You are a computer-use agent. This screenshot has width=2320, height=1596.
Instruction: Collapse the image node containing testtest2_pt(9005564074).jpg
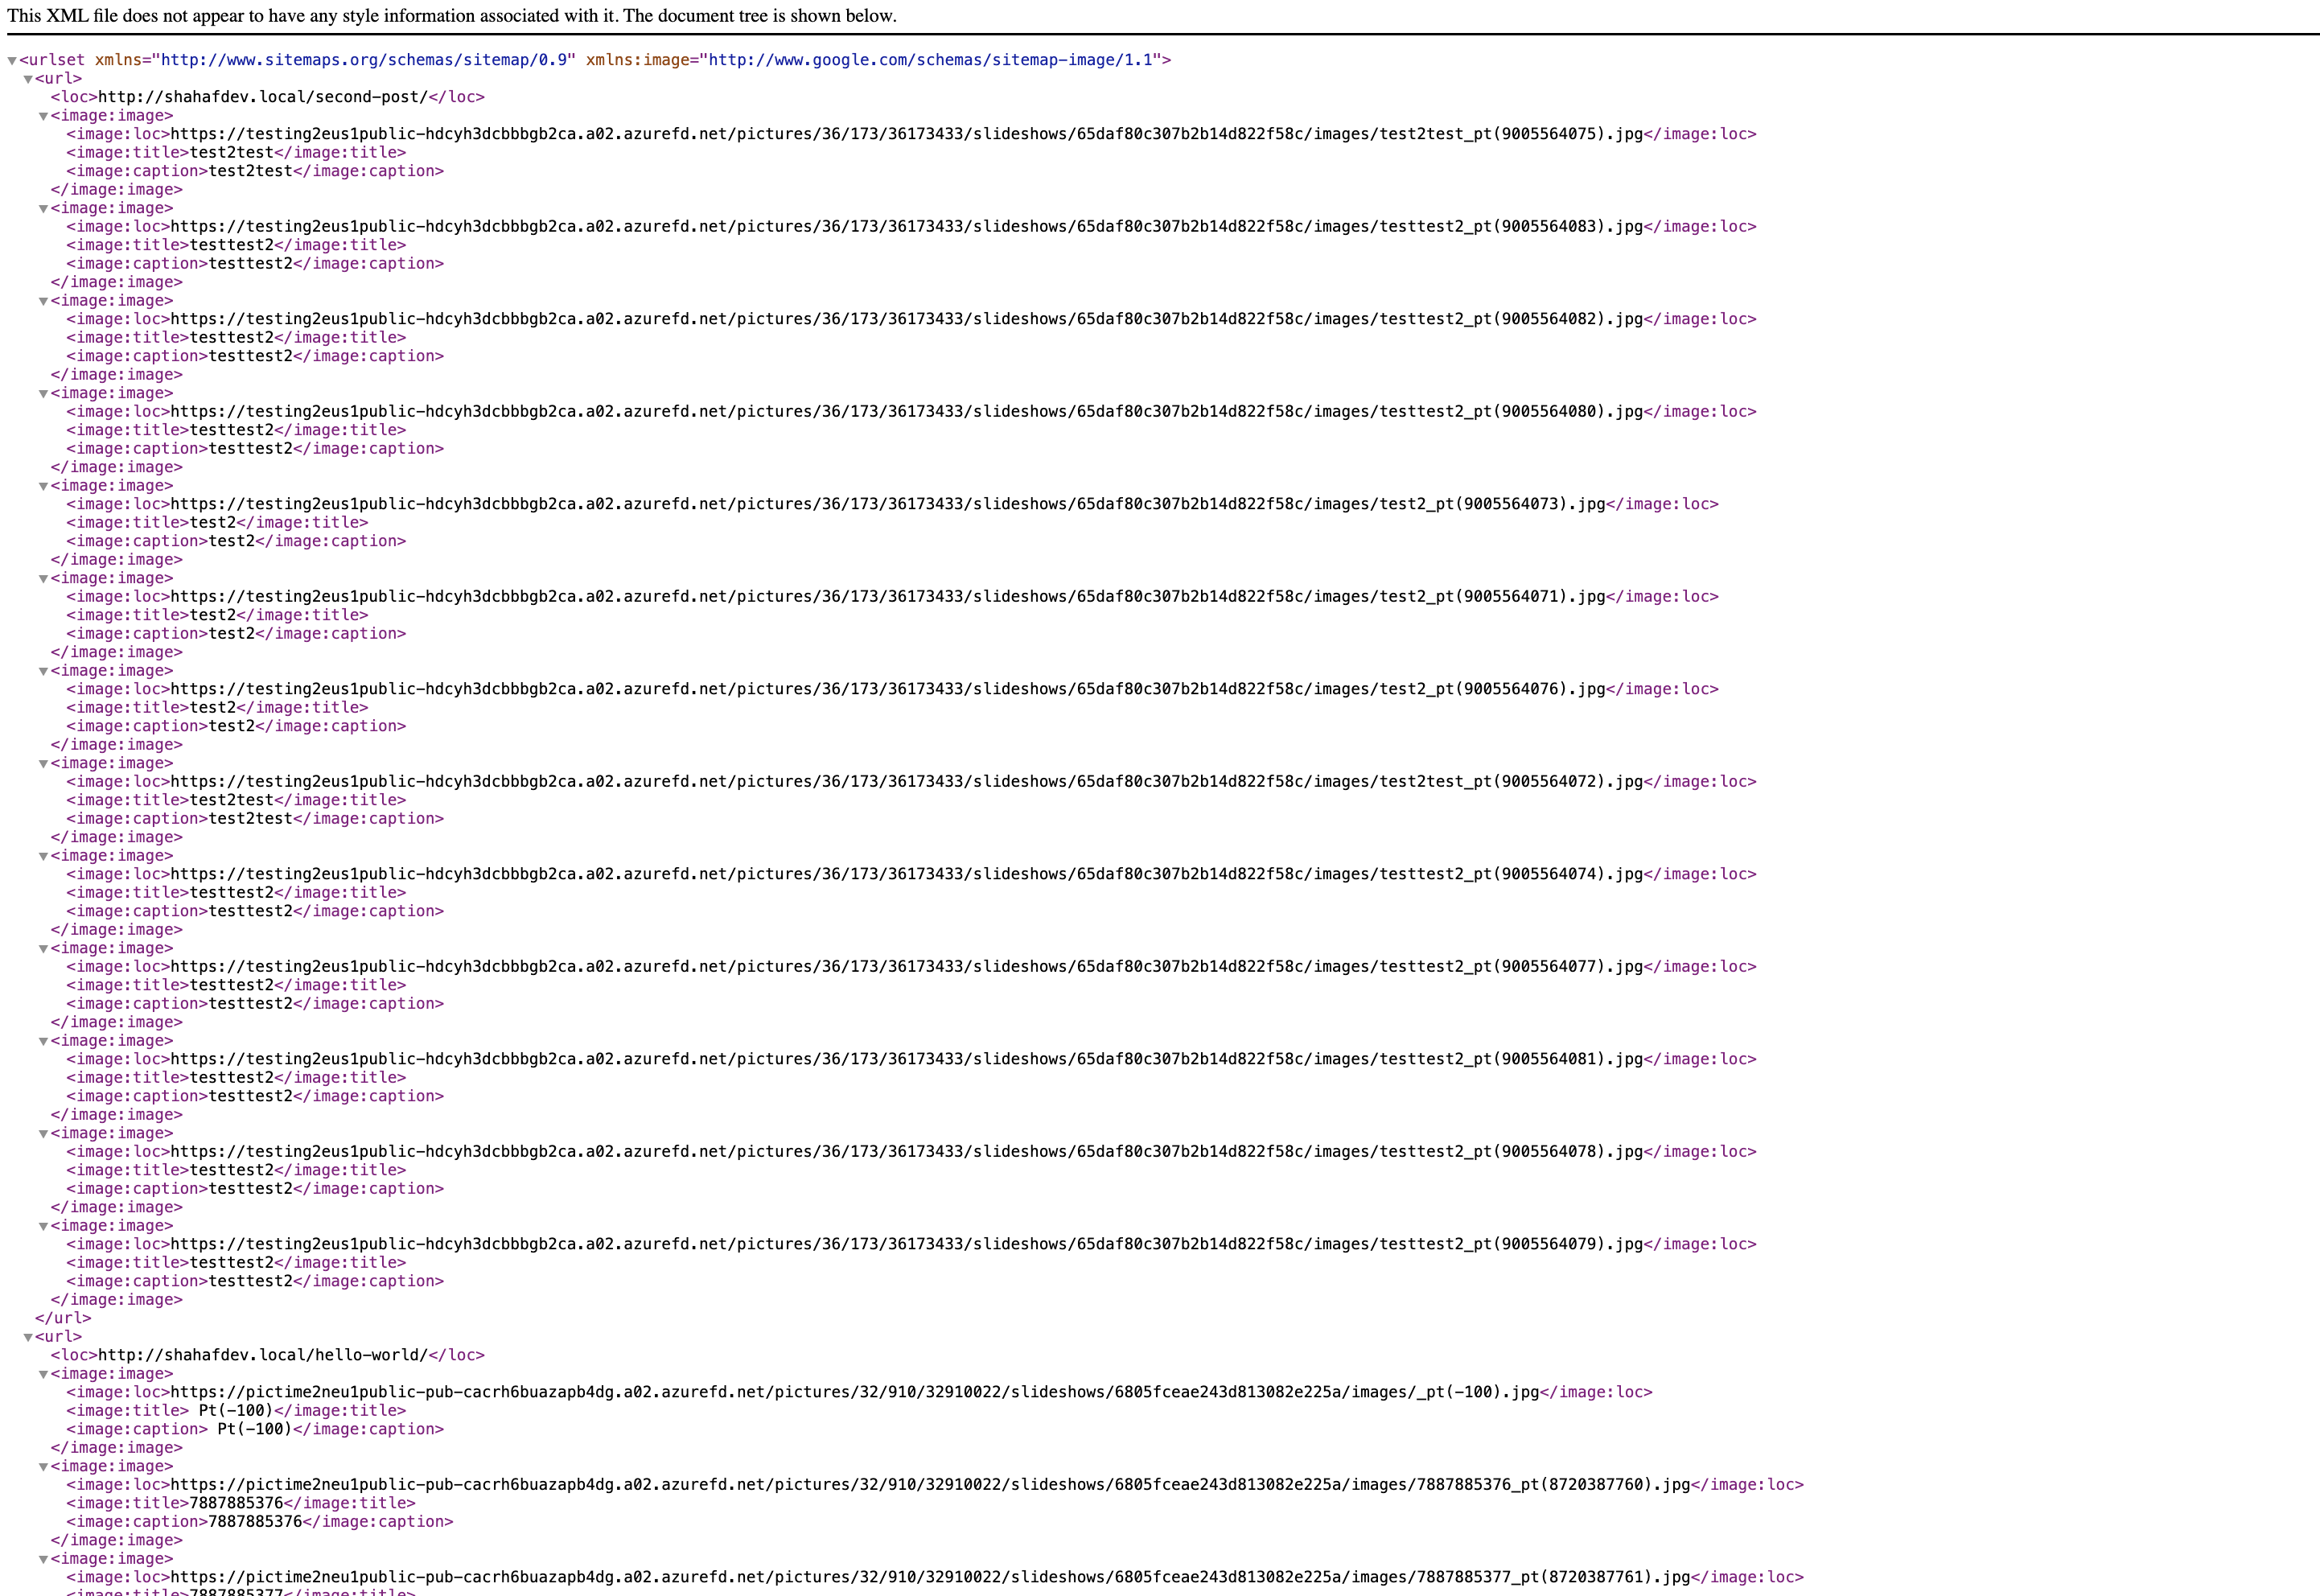tap(43, 856)
